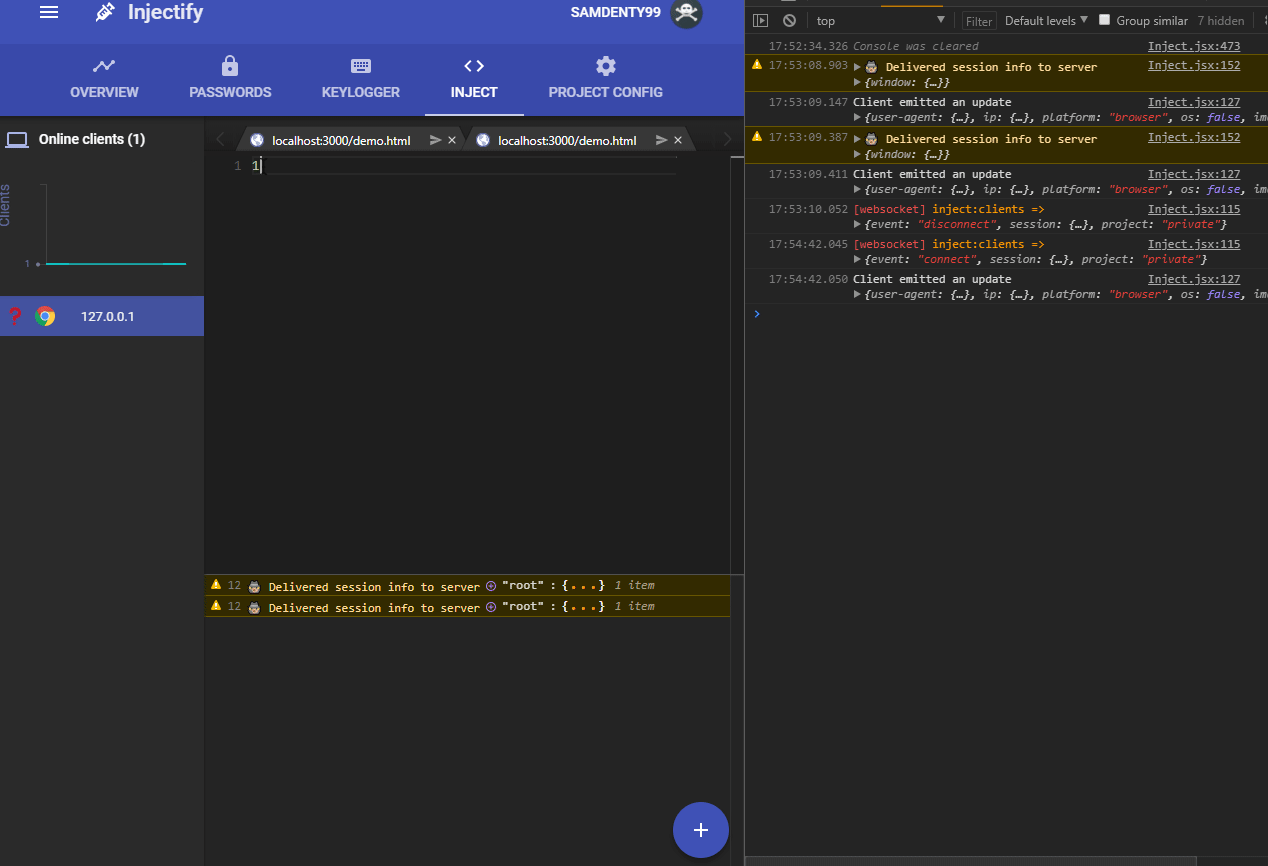Click the console Filter input
This screenshot has height=866, width=1268.
pos(979,21)
